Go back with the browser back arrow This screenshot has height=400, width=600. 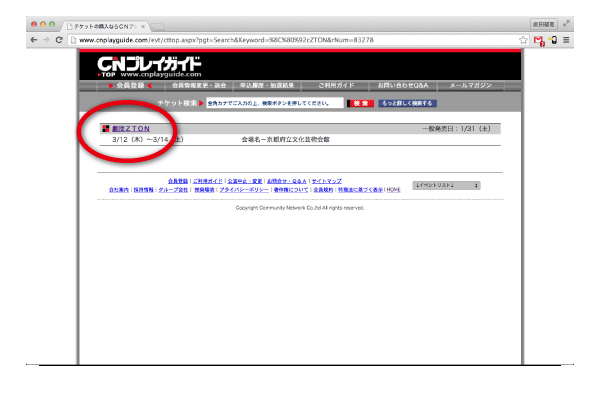[x=34, y=40]
